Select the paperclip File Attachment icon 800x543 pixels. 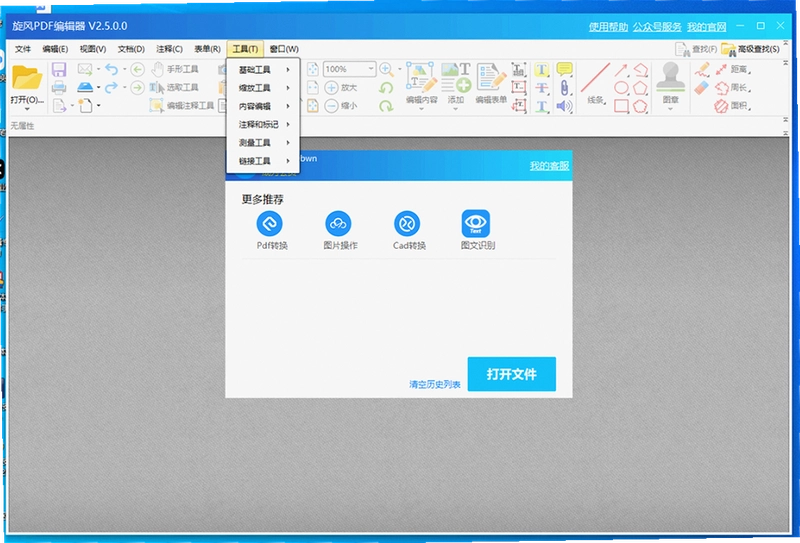pos(564,88)
